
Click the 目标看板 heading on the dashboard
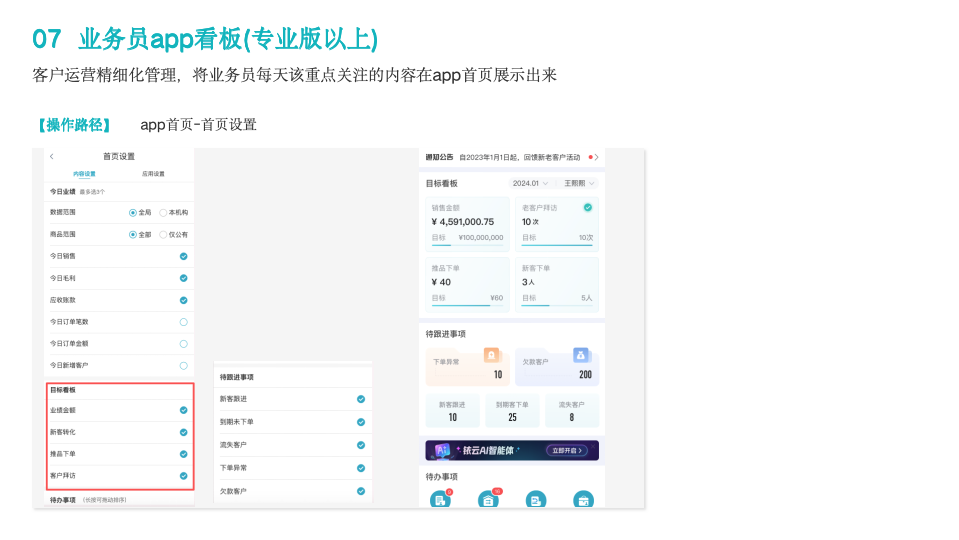point(442,183)
